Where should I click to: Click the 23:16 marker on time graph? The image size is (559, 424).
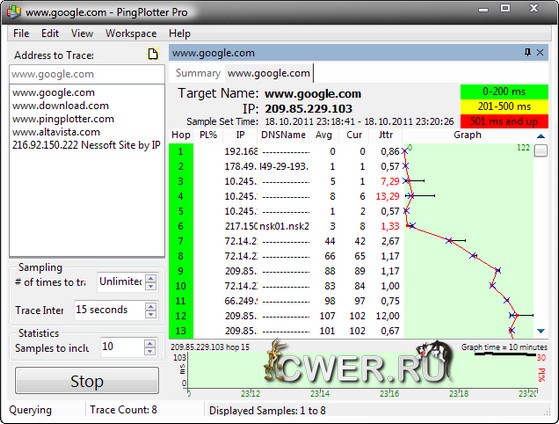[389, 394]
